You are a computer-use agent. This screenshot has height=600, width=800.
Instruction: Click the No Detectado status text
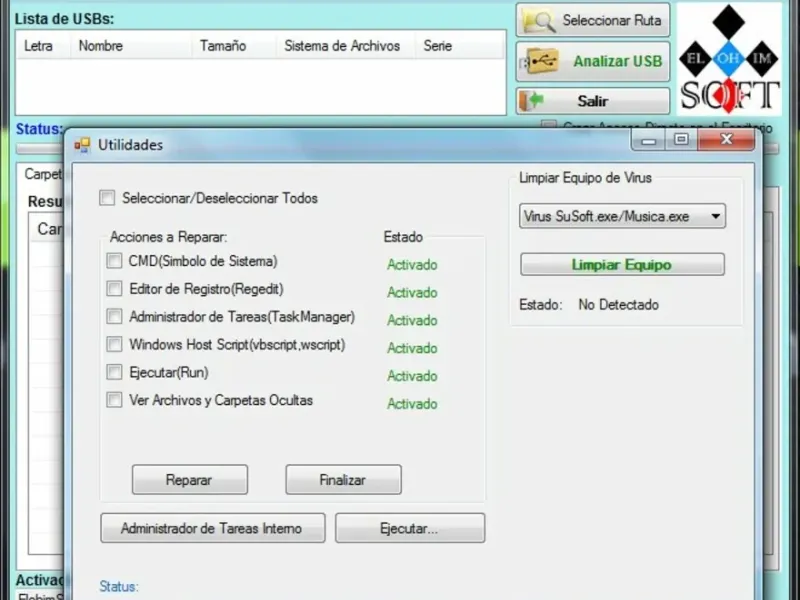(618, 305)
